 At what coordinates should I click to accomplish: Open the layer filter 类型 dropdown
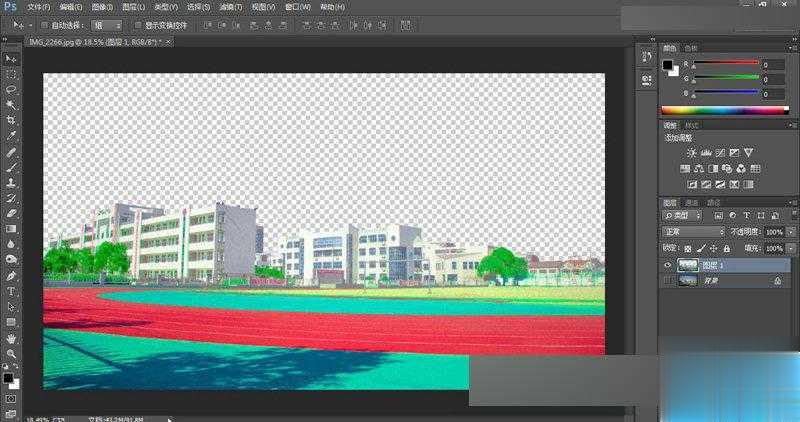point(682,216)
